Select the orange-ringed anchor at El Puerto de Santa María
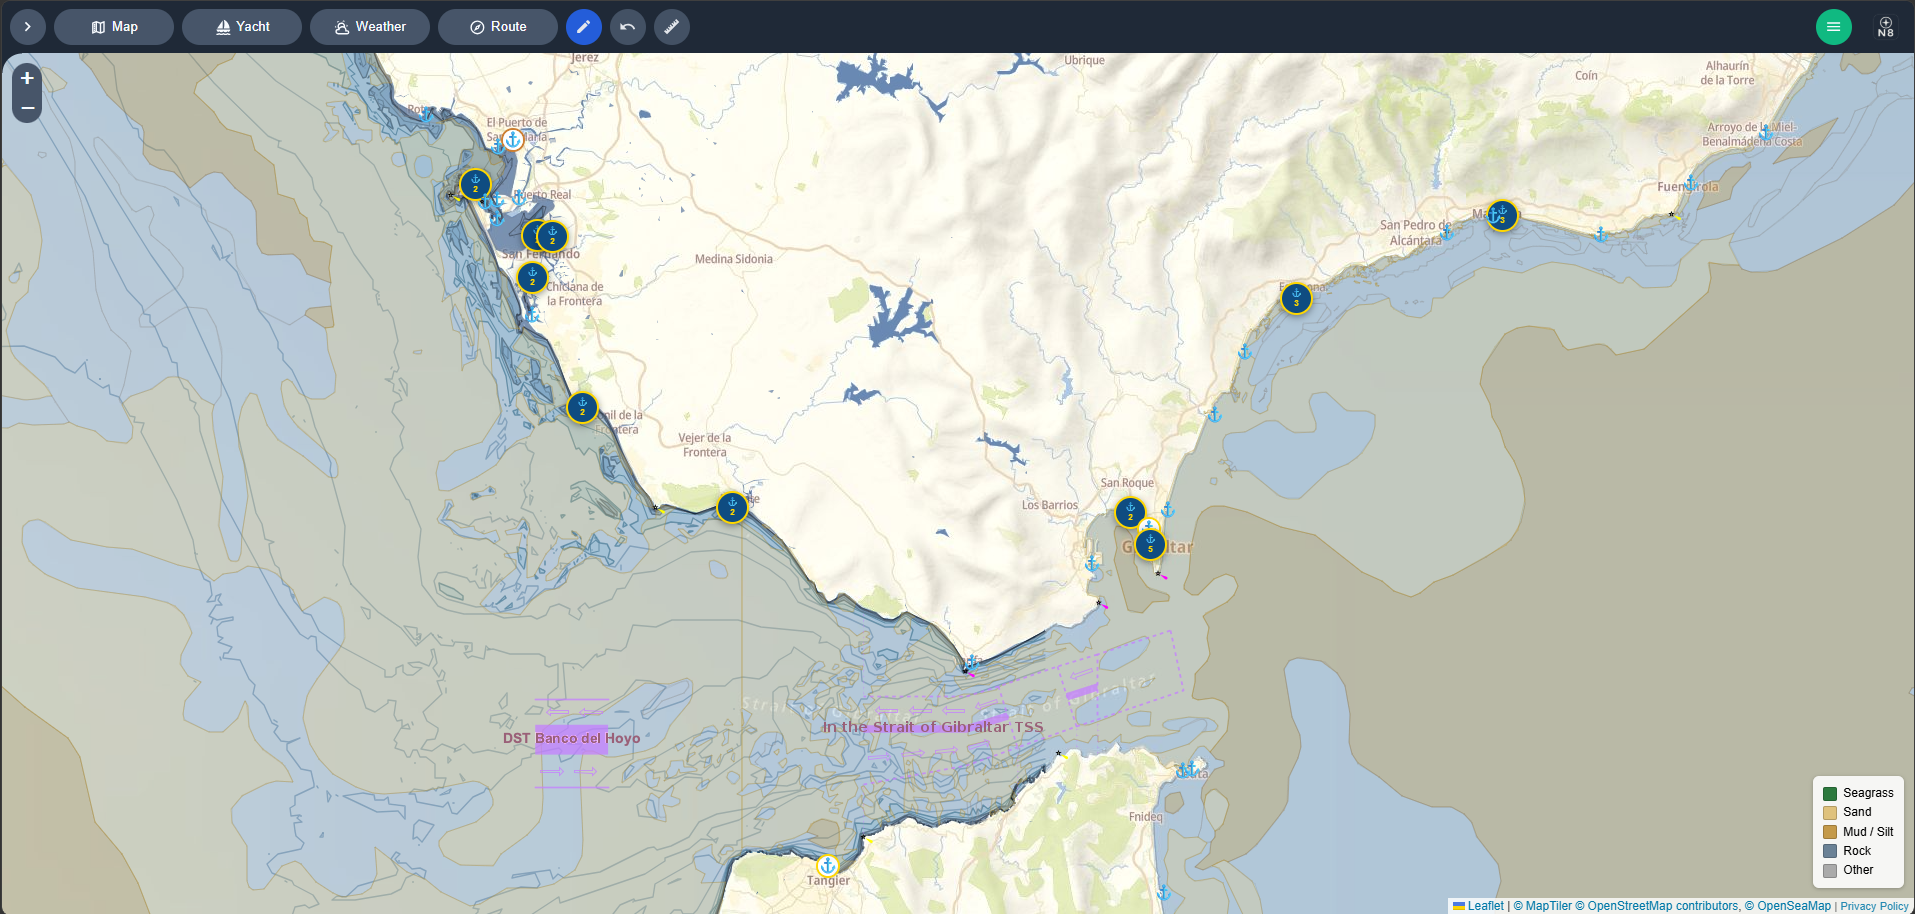This screenshot has height=914, width=1915. tap(513, 140)
